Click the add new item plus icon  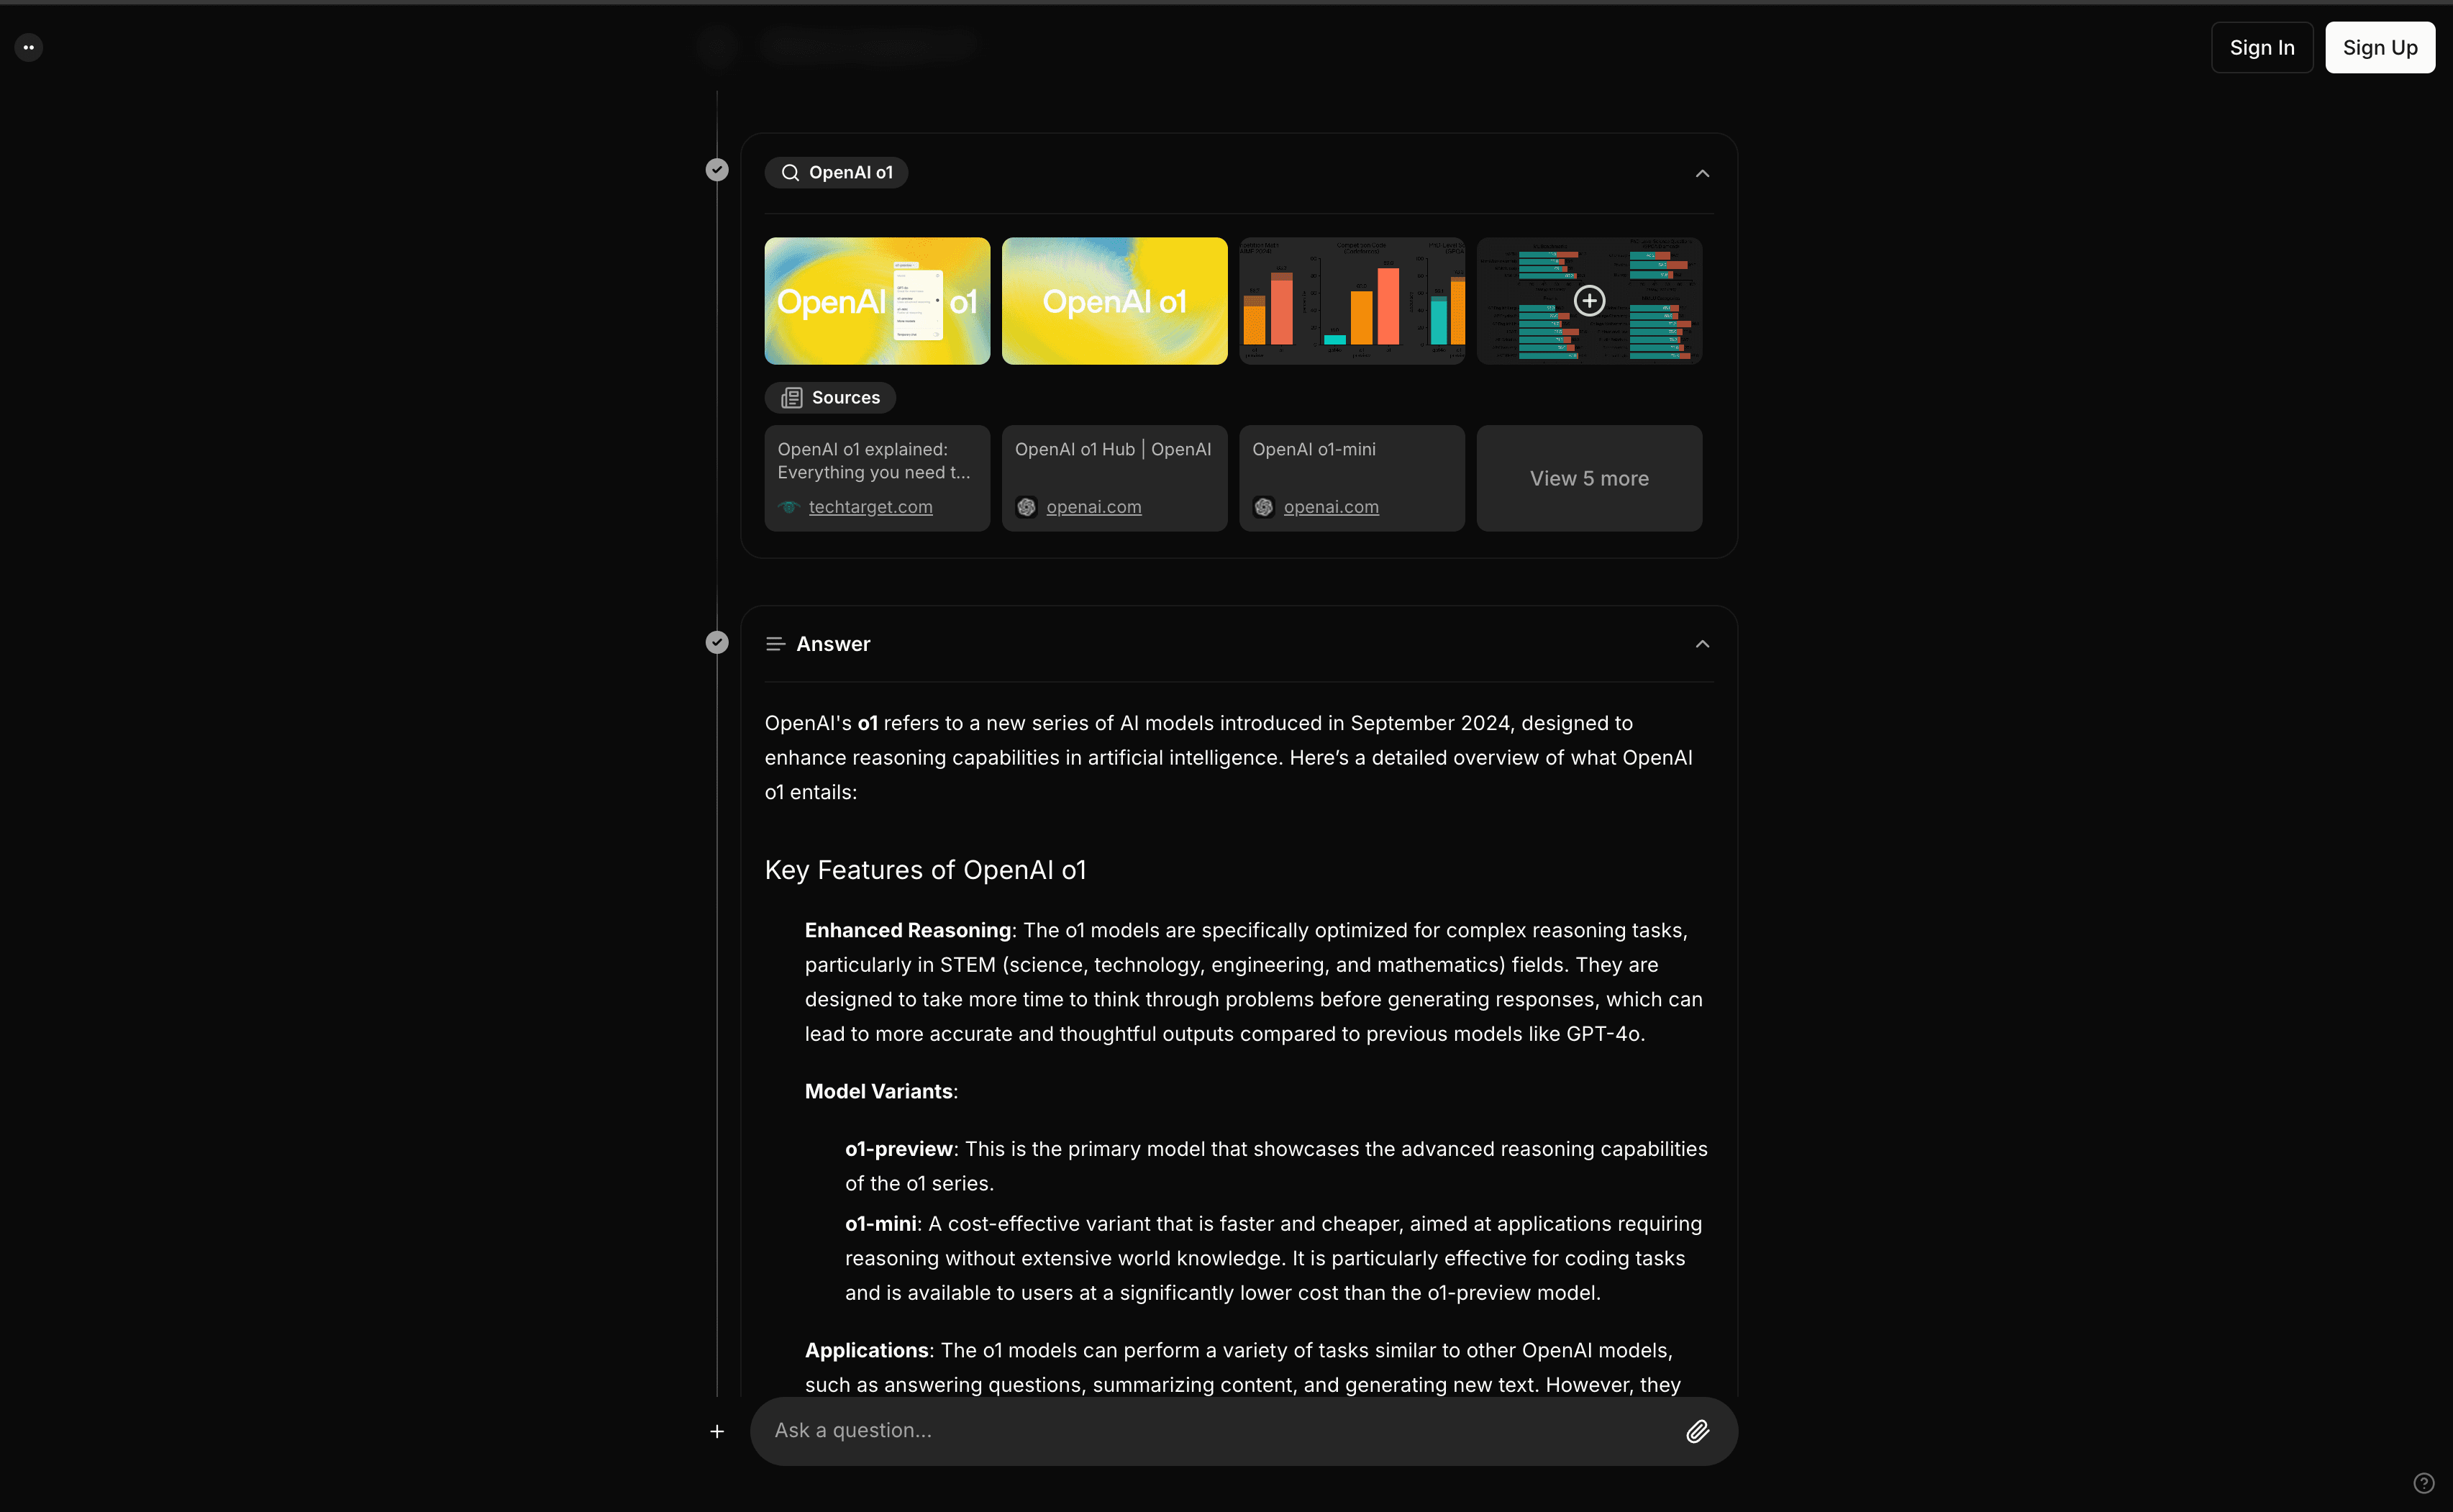click(x=716, y=1431)
